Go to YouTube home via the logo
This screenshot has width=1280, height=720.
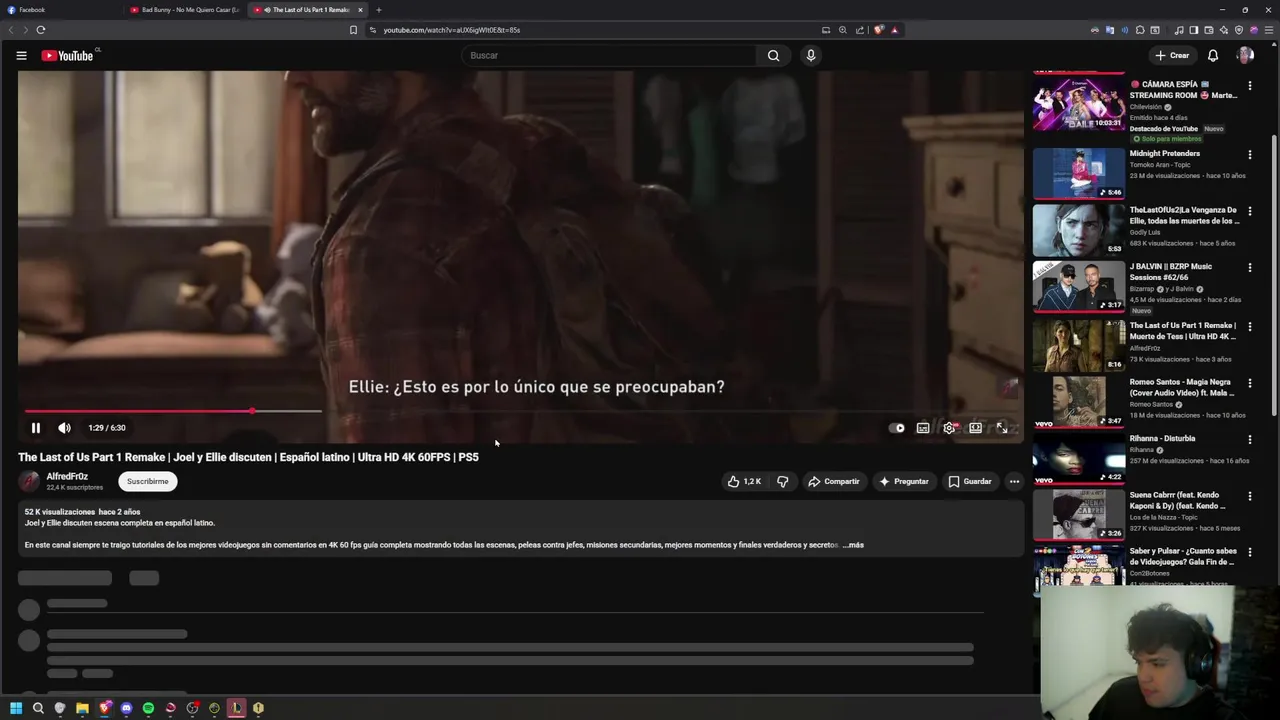(67, 56)
